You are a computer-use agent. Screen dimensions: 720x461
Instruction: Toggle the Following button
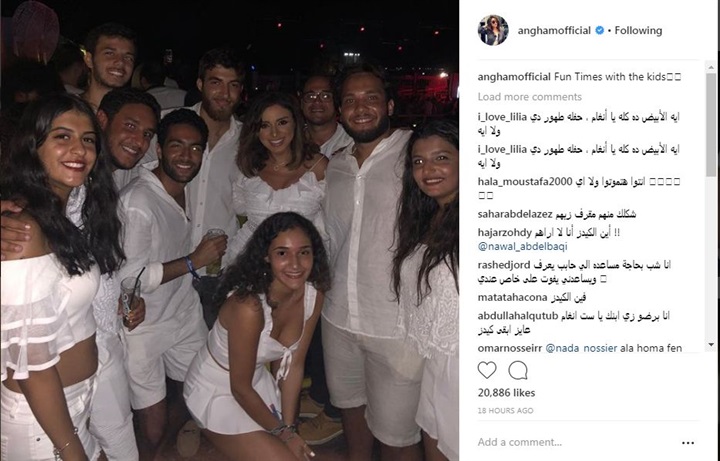pyautogui.click(x=638, y=30)
